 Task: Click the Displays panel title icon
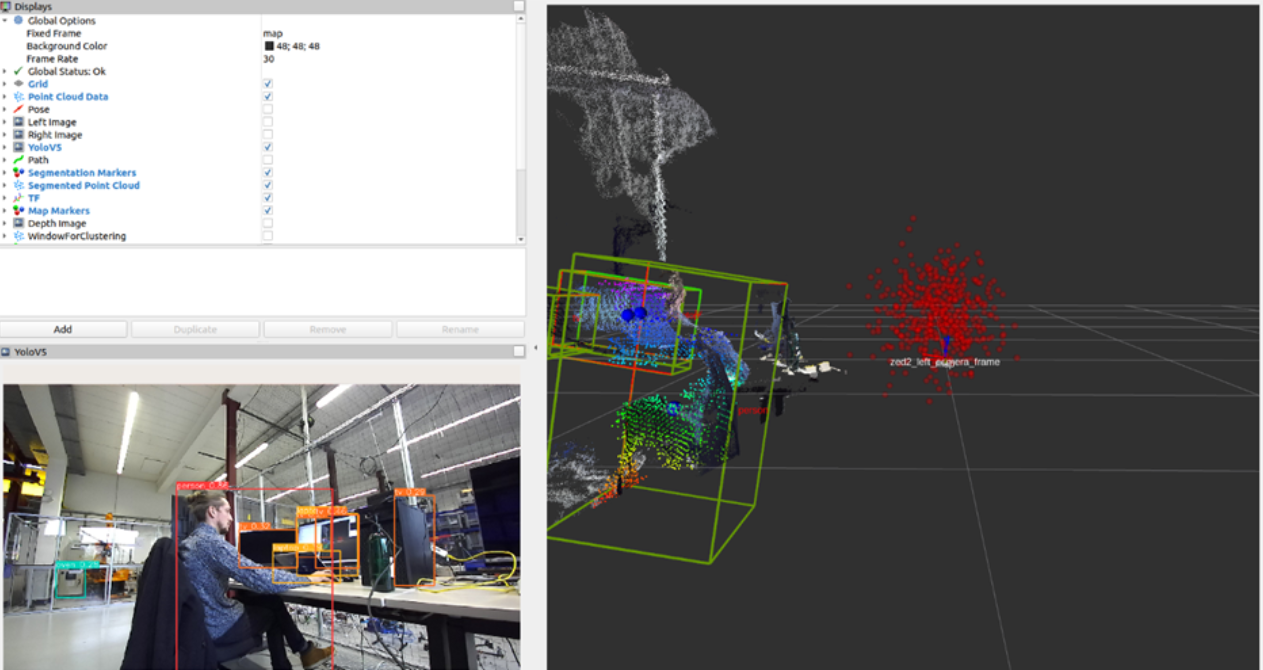click(x=6, y=6)
